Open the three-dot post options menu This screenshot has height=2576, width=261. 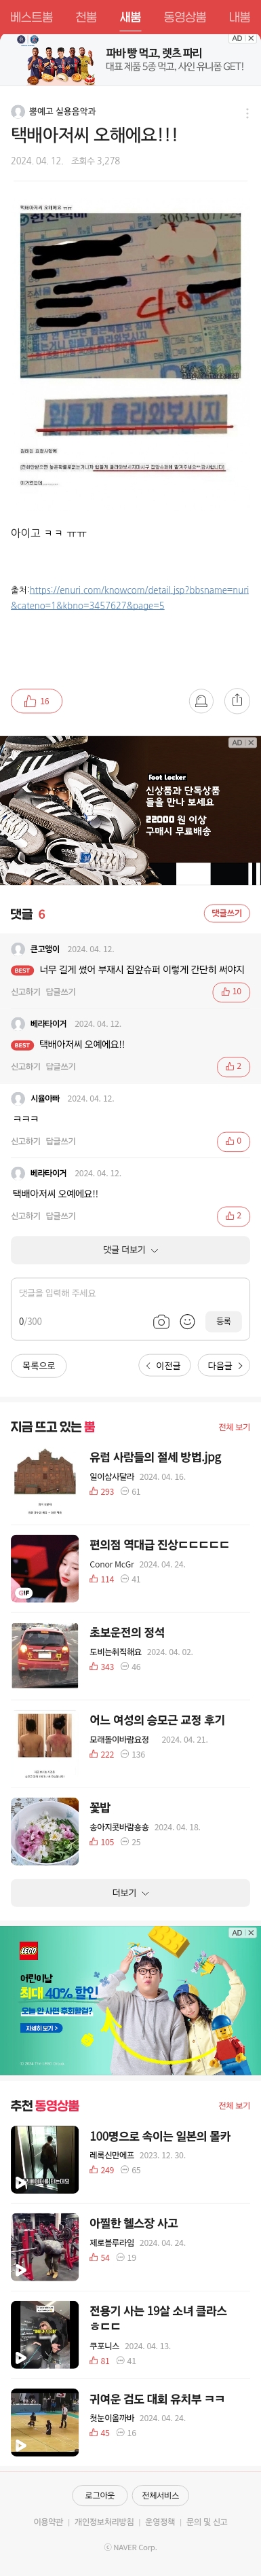tap(247, 113)
